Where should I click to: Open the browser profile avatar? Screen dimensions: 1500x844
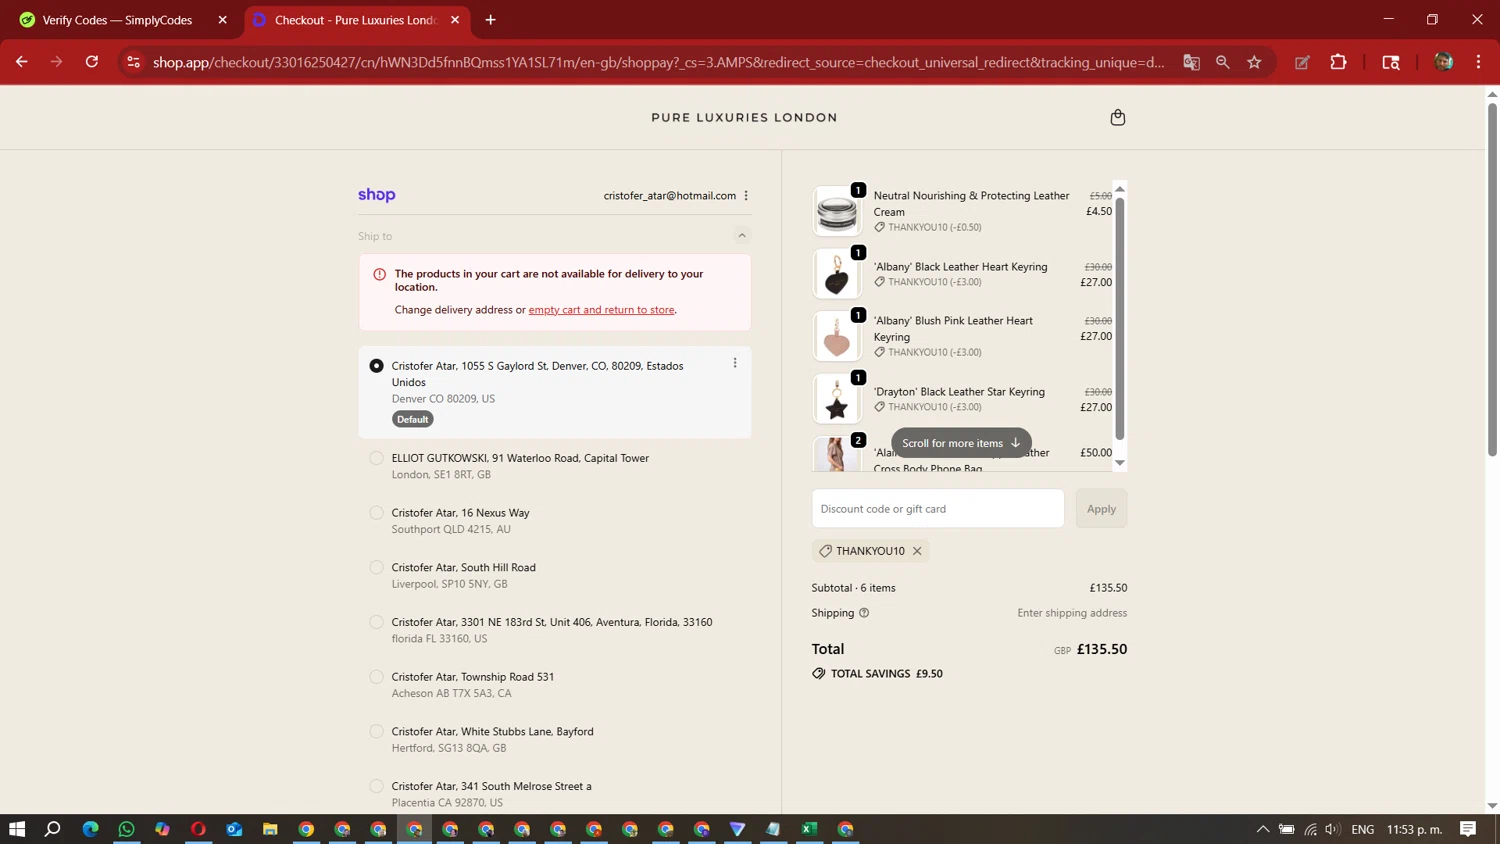coord(1443,62)
